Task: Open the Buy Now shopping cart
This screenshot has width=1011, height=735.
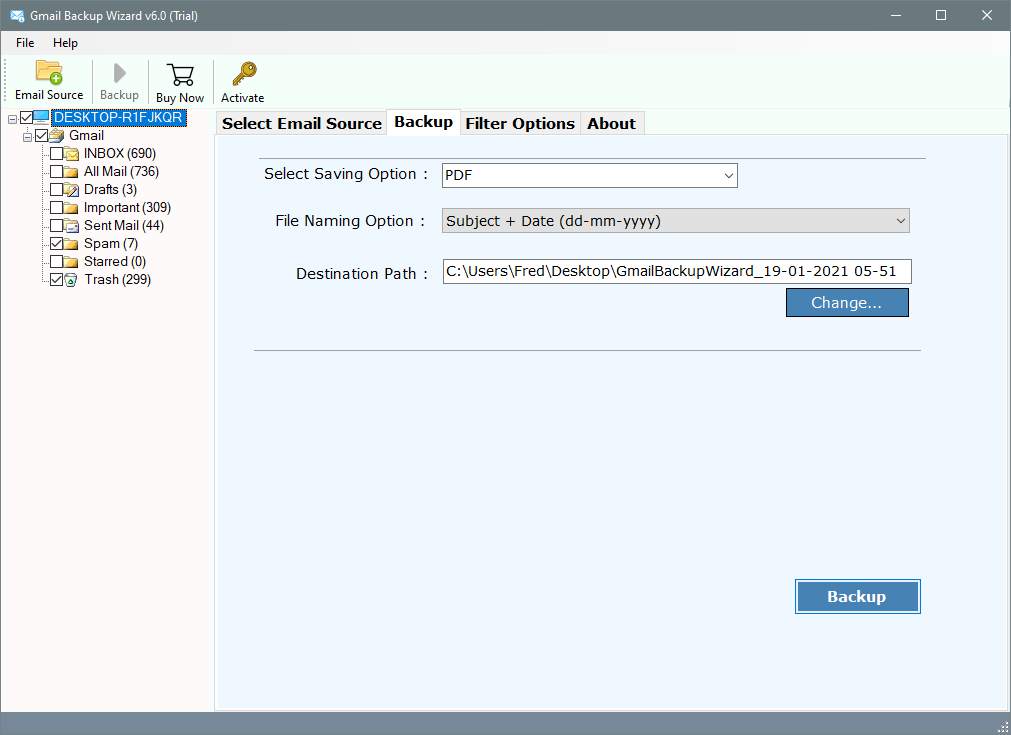Action: (x=180, y=75)
